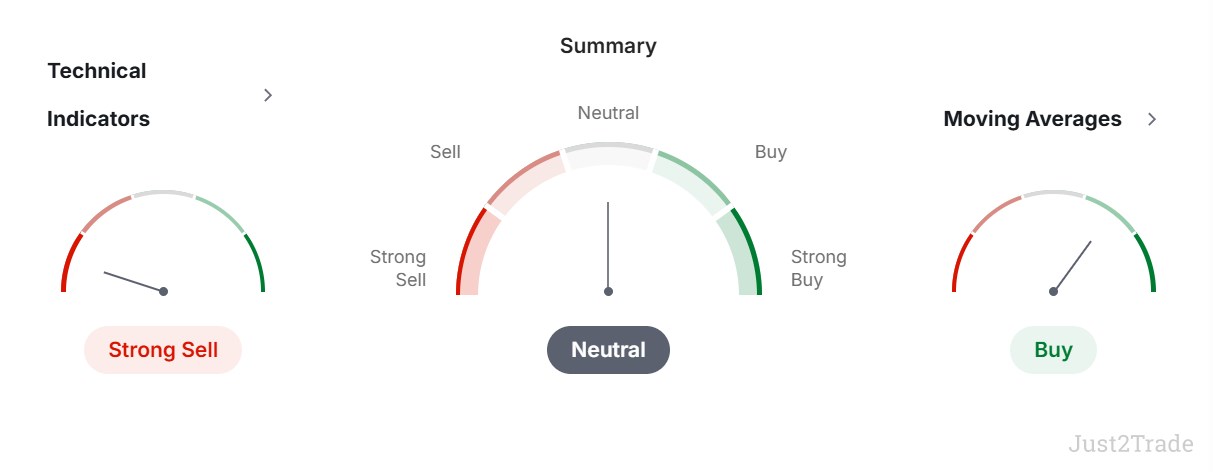The height and width of the screenshot is (472, 1213).
Task: Open the Moving Averages chevron arrow
Action: coord(1152,119)
